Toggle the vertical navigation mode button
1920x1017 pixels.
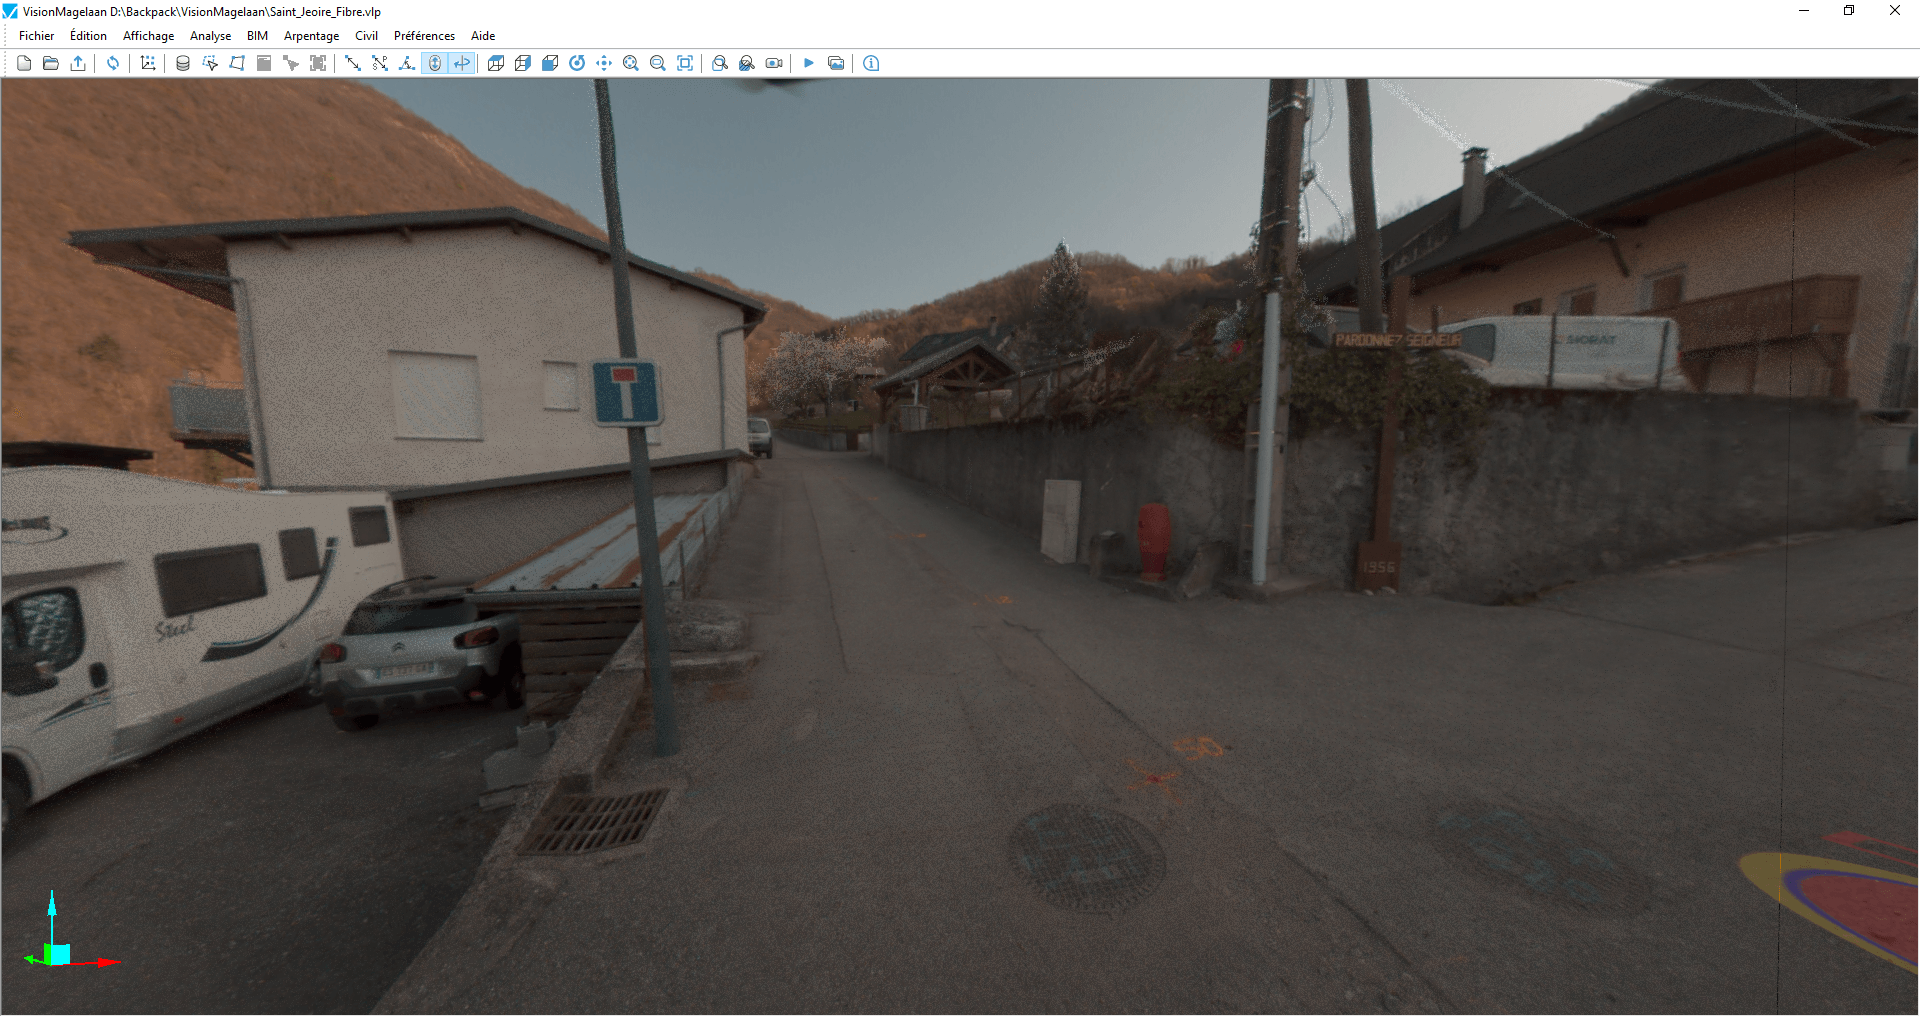[x=435, y=63]
